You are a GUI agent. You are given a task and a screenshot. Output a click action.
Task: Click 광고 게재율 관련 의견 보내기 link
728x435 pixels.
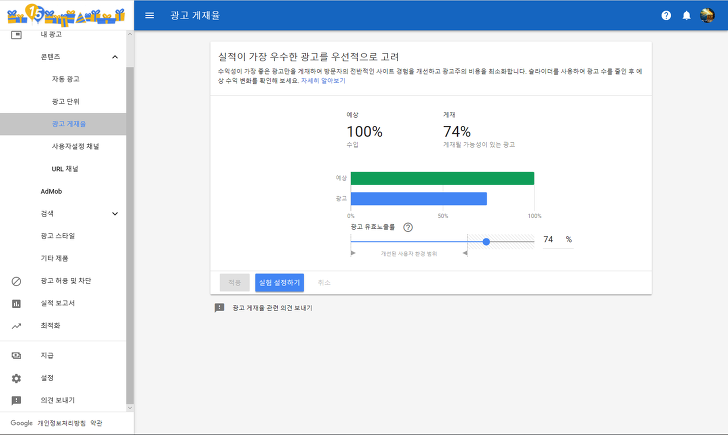click(273, 308)
